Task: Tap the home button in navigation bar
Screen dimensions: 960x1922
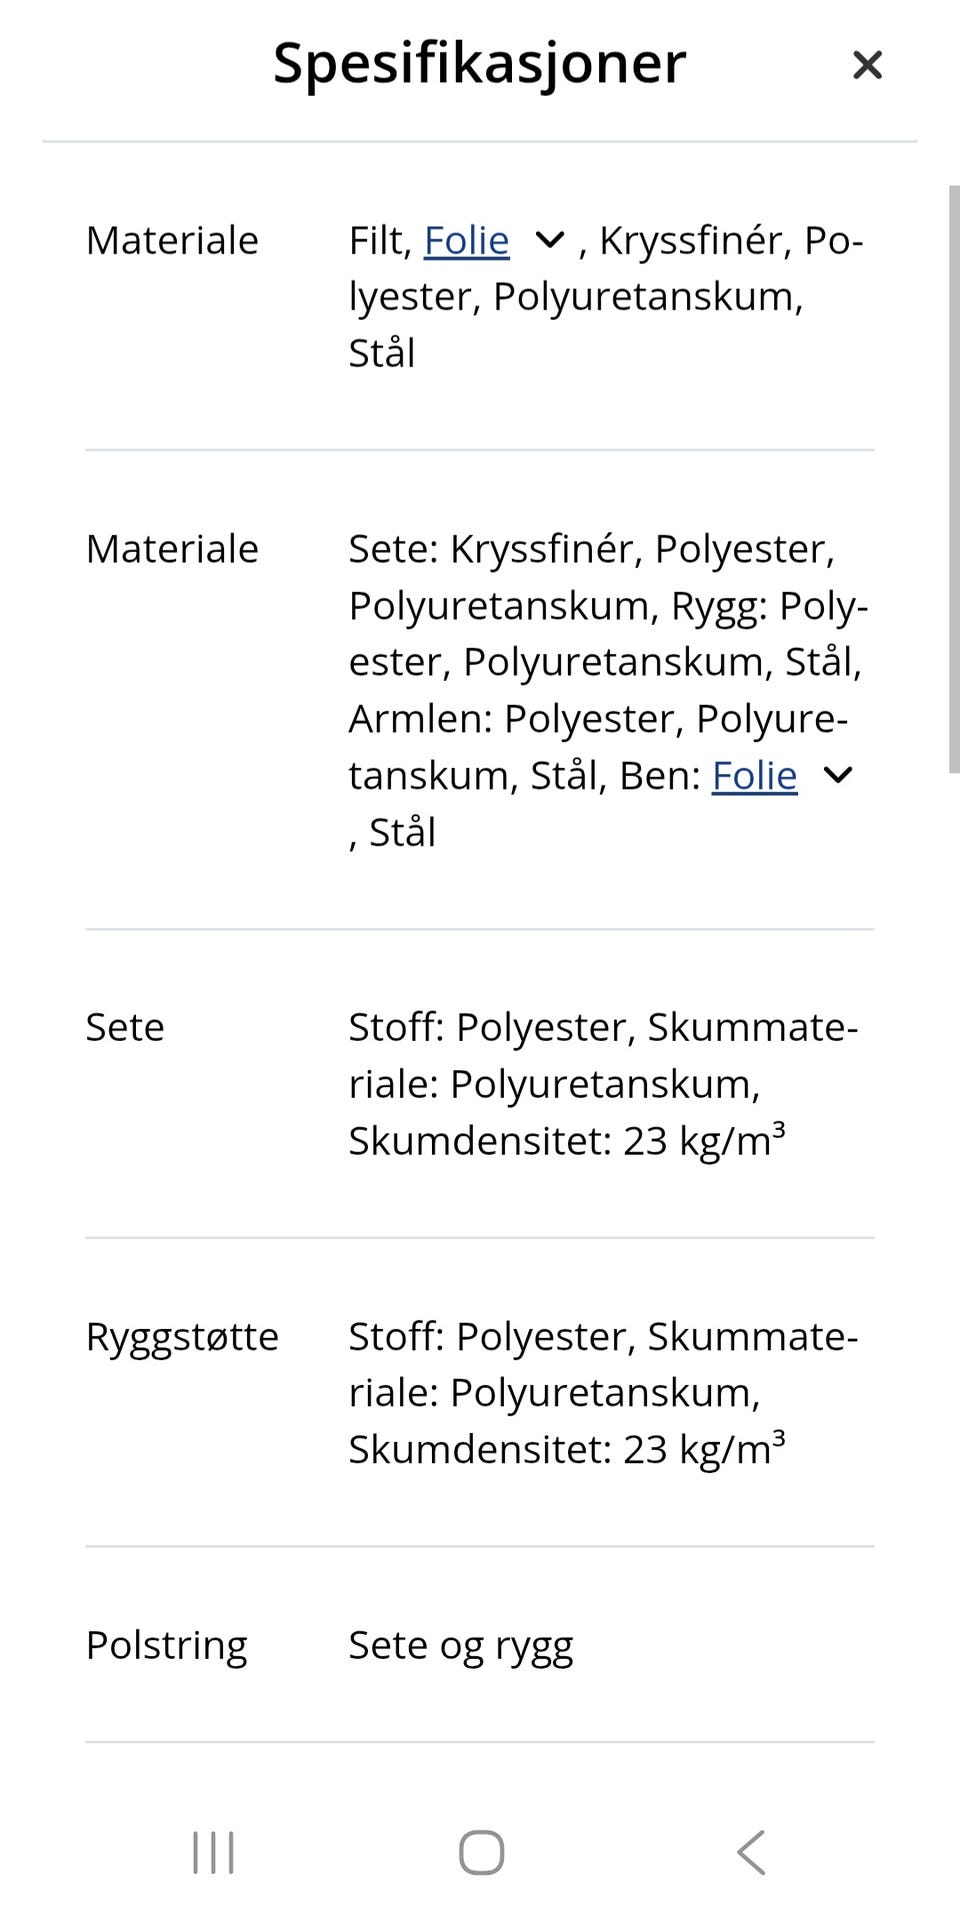Action: click(x=480, y=1851)
